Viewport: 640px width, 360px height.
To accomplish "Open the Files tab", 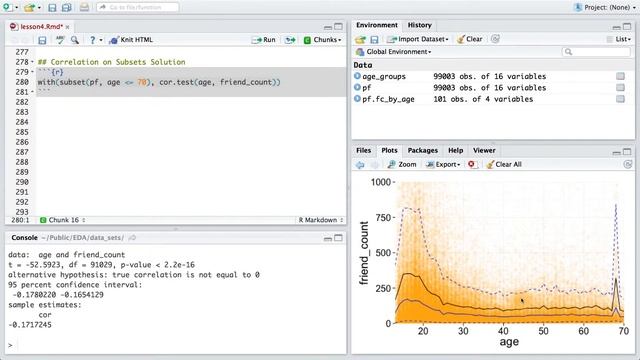I will (363, 151).
